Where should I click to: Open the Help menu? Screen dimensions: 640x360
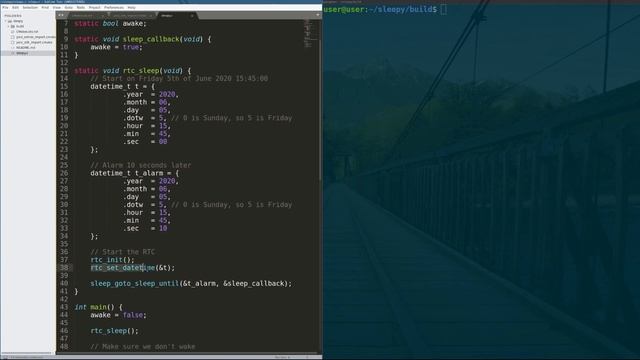131,7
